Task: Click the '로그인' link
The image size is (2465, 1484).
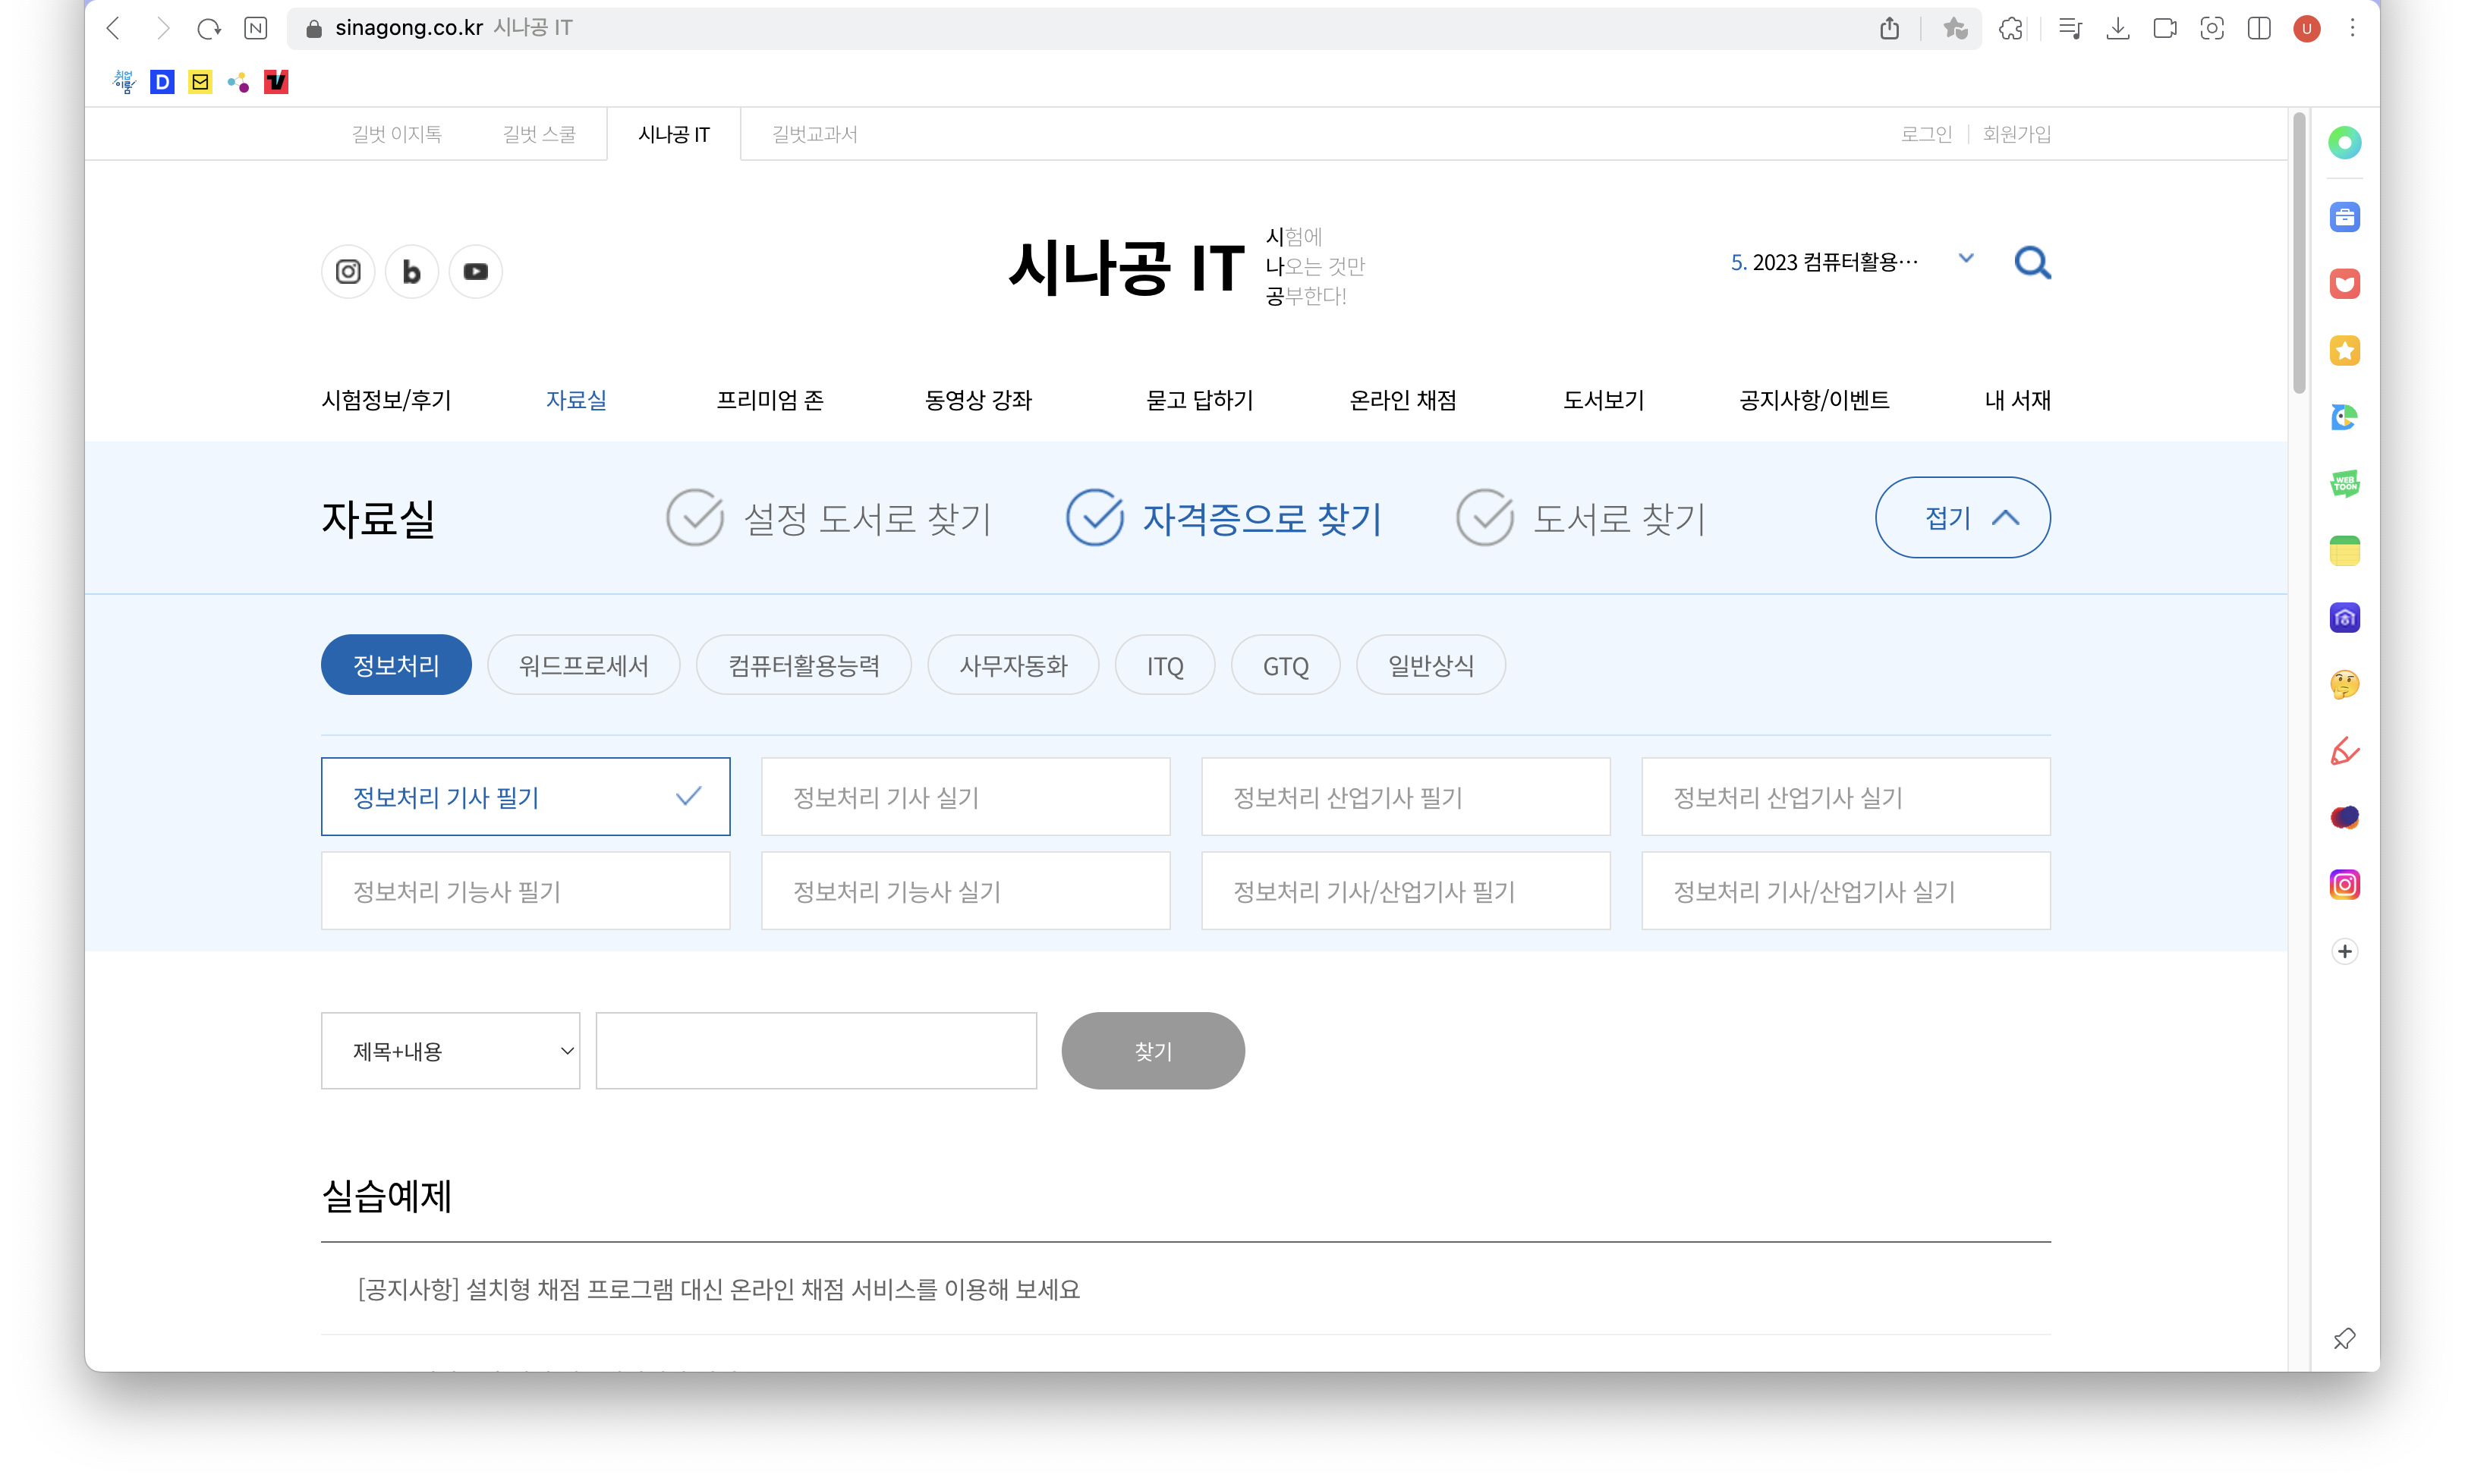Action: point(1925,134)
